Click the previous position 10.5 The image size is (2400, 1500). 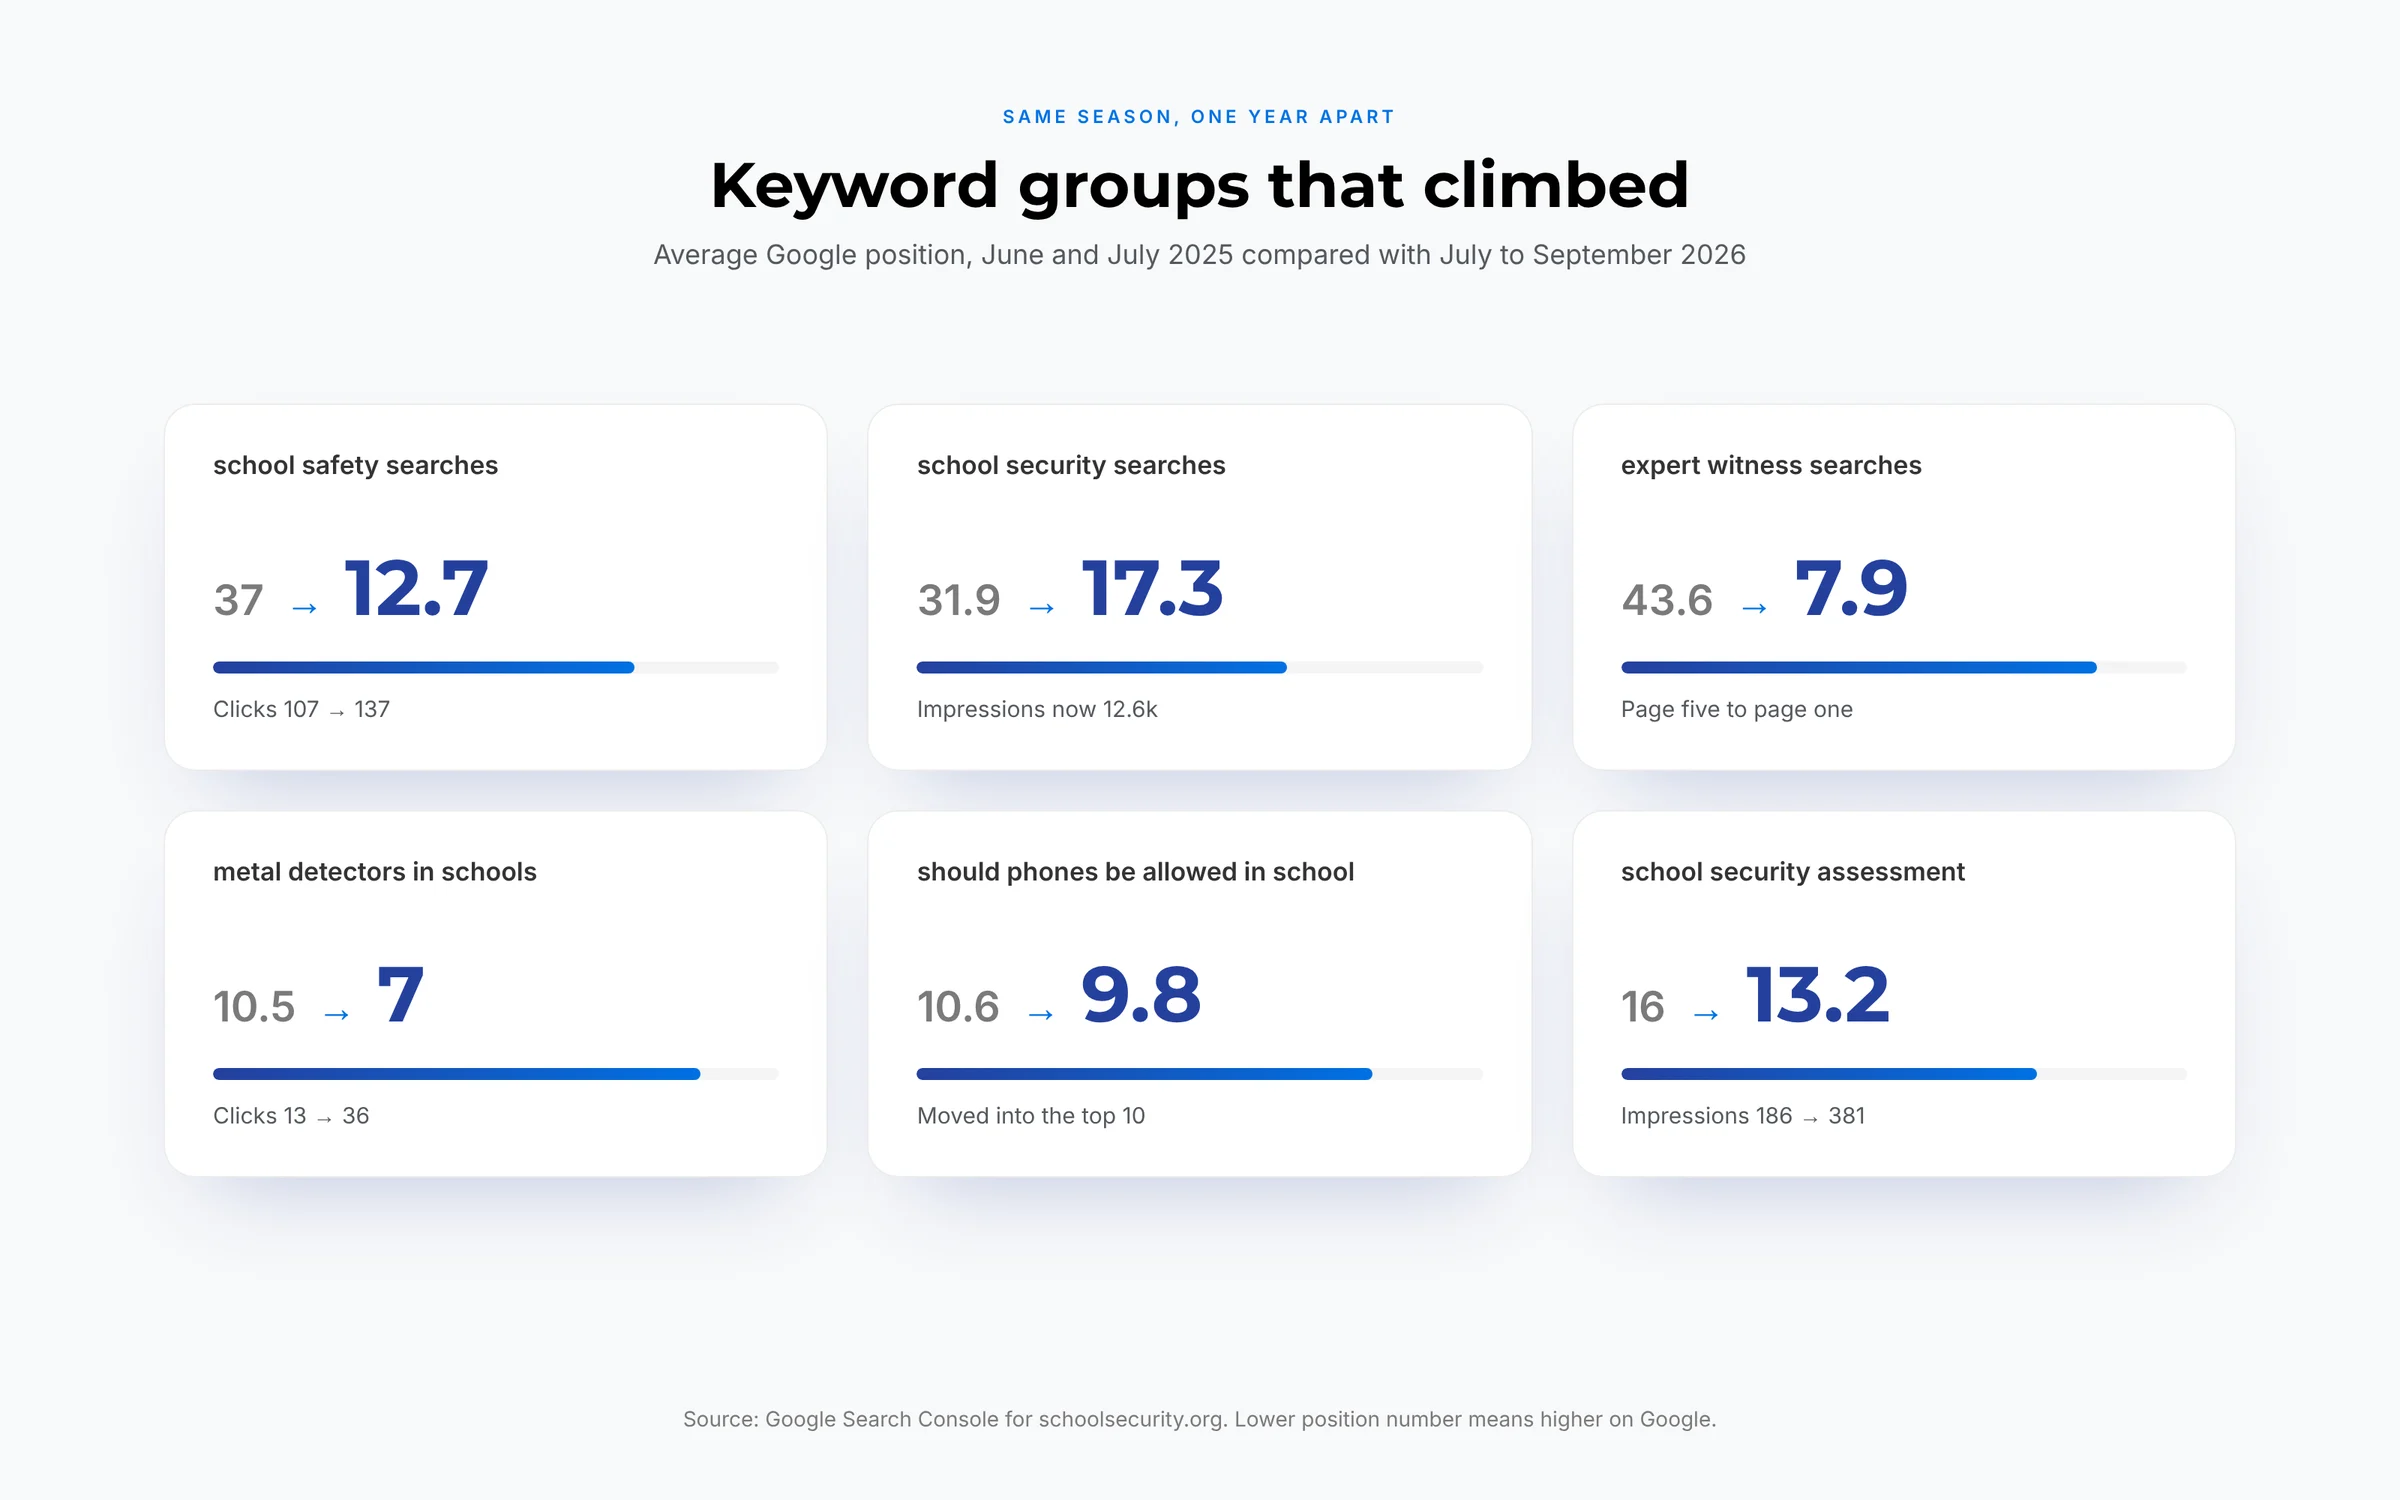(254, 1007)
